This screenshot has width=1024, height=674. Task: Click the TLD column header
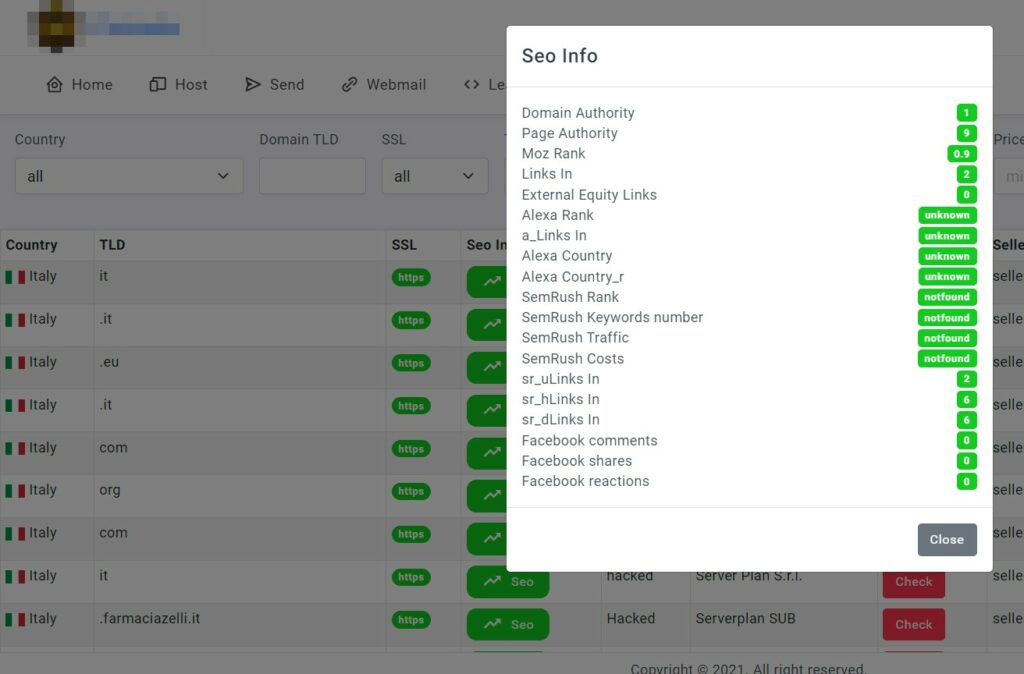(112, 245)
